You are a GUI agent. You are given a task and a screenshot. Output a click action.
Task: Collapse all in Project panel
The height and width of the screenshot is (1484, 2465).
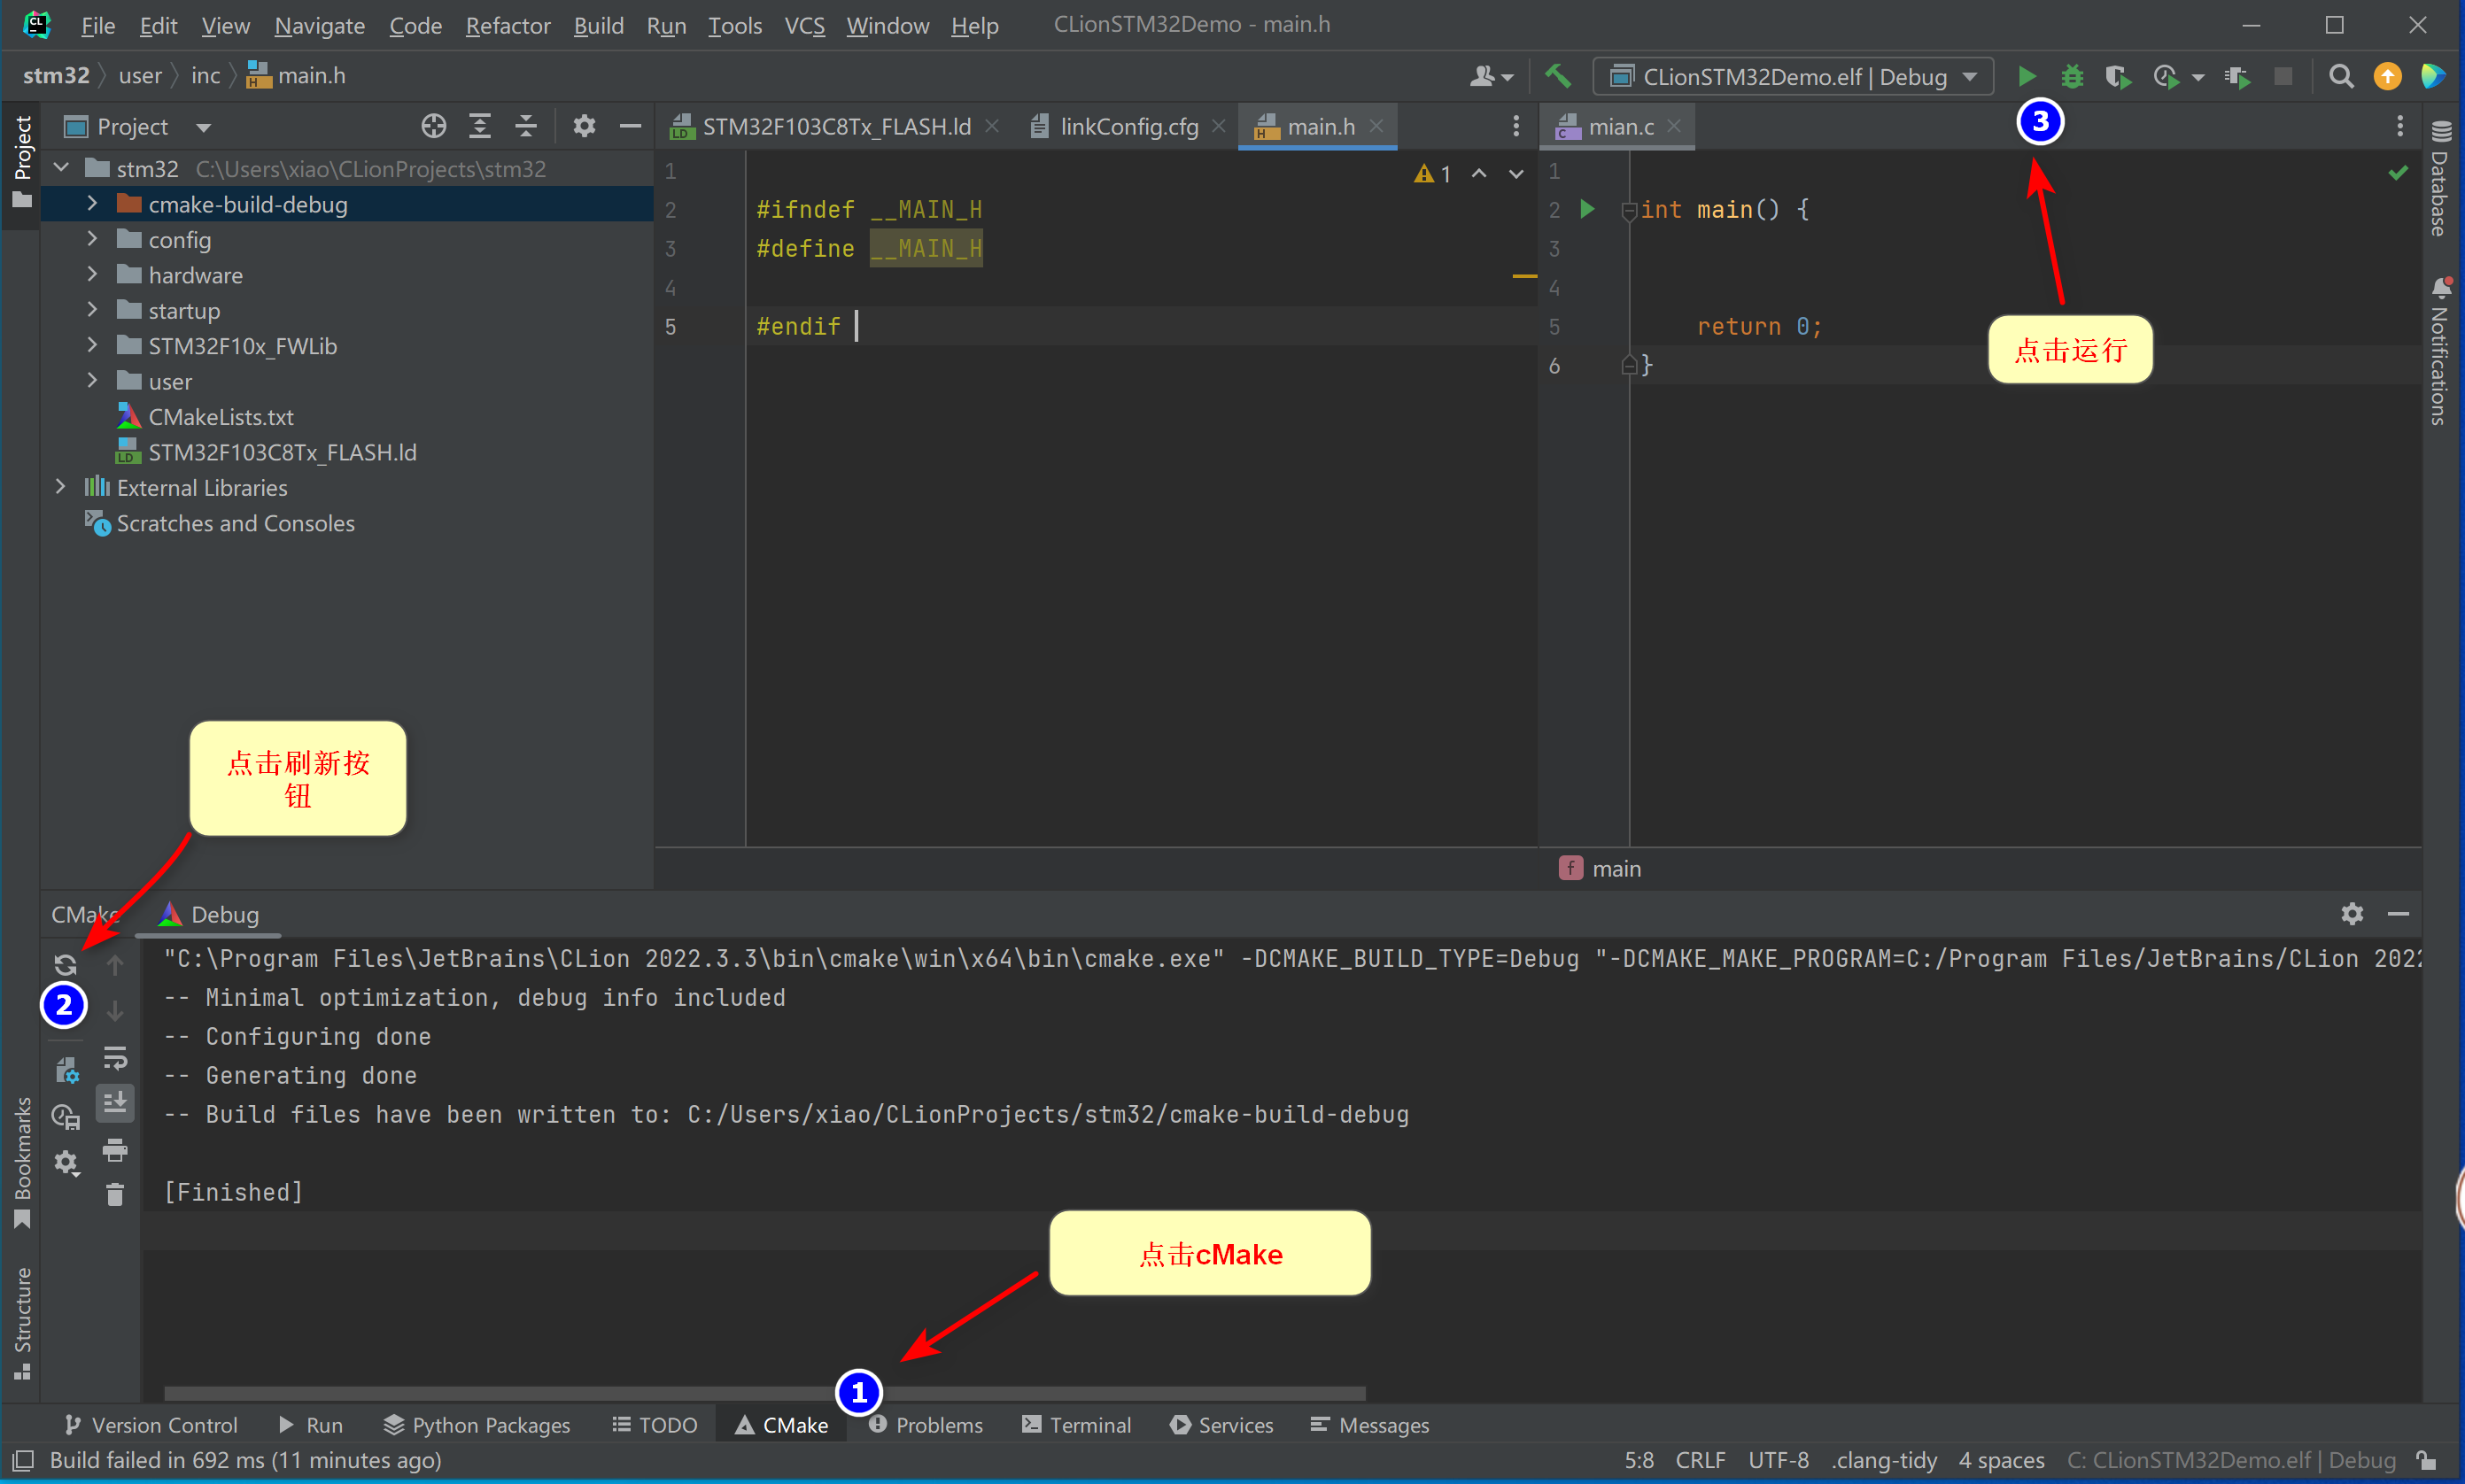point(526,126)
